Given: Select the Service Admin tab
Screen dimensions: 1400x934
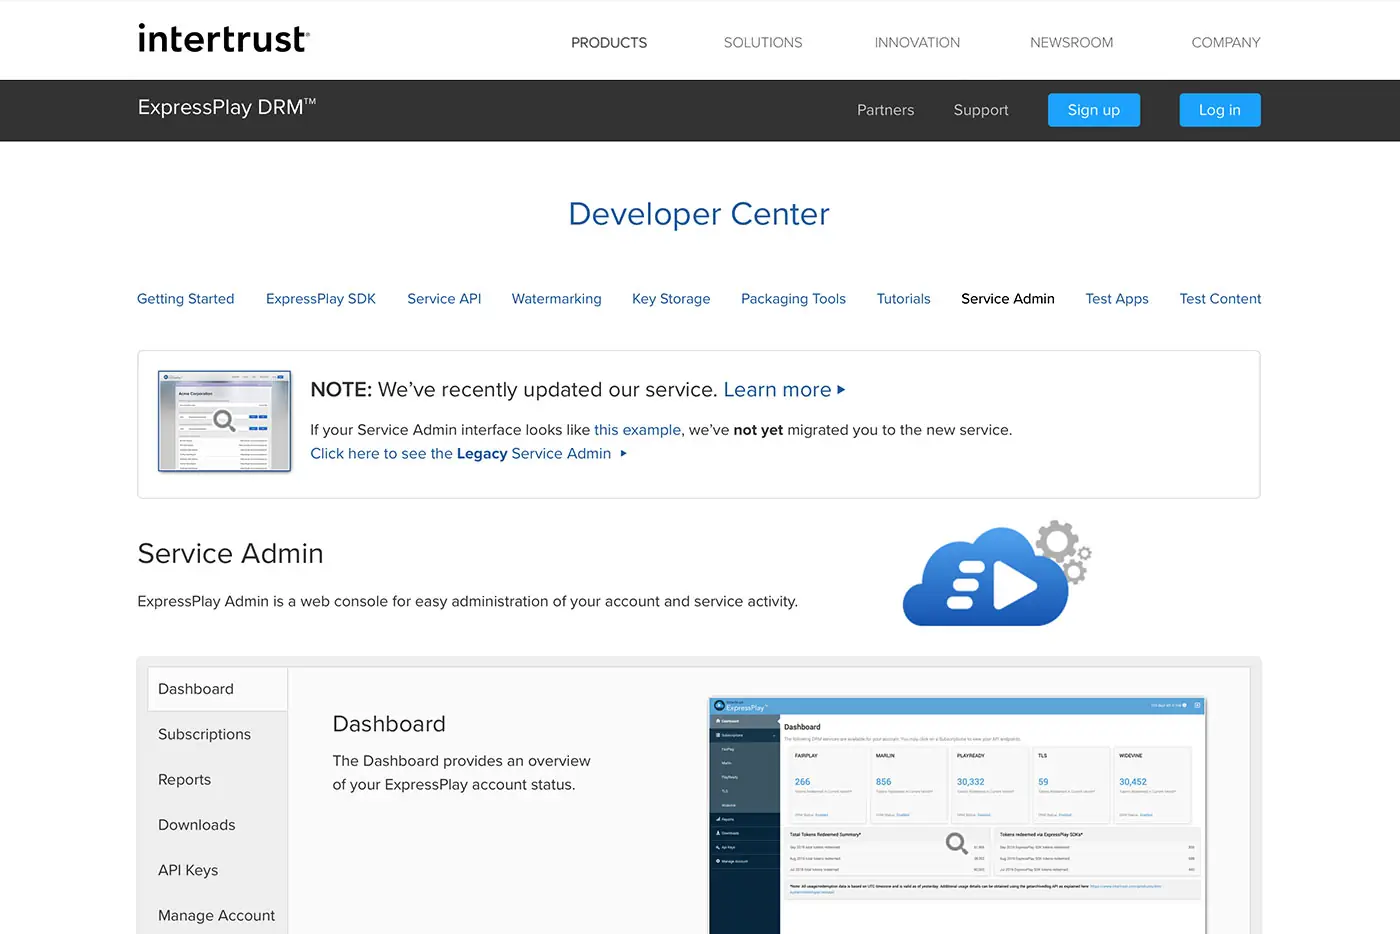Looking at the screenshot, I should point(1008,299).
